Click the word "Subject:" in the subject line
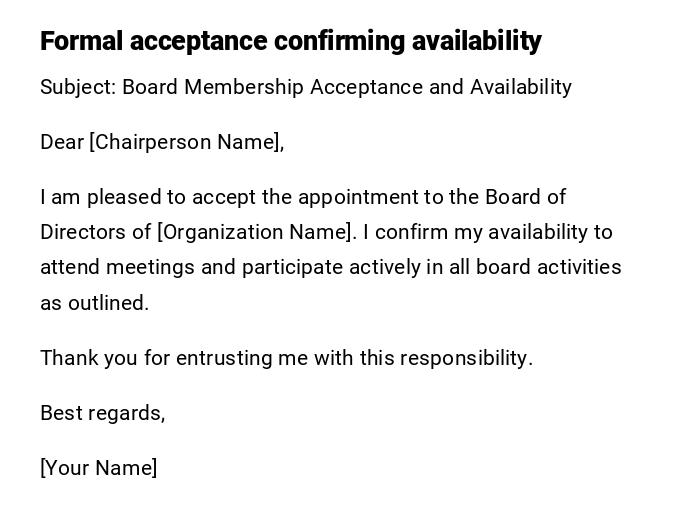Screen dimensions: 700x530 tap(78, 87)
